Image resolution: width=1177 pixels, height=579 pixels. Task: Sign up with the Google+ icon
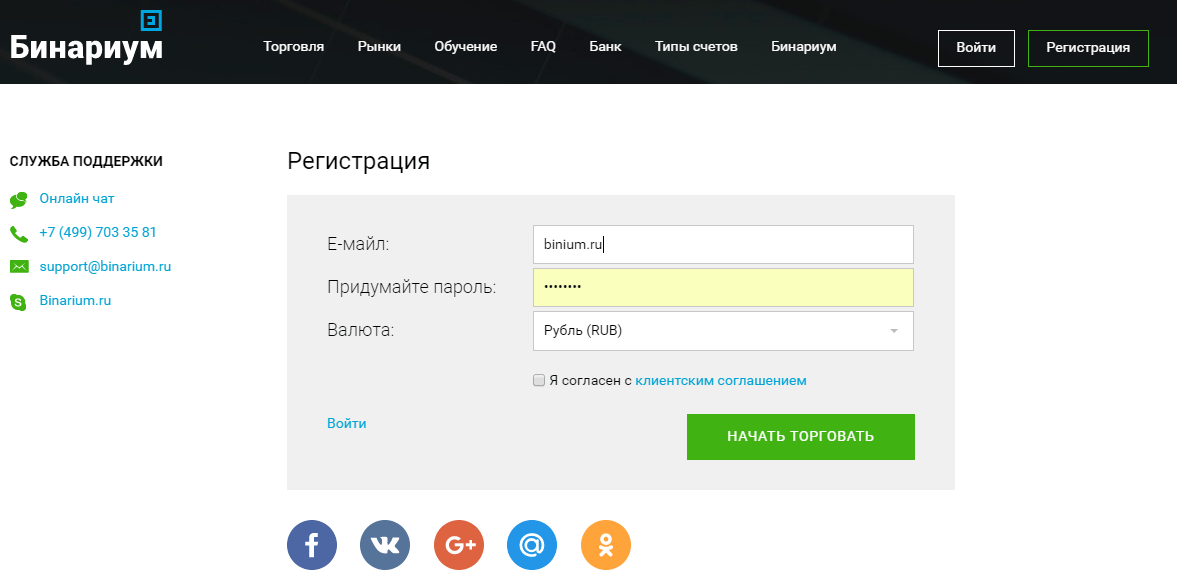[459, 545]
